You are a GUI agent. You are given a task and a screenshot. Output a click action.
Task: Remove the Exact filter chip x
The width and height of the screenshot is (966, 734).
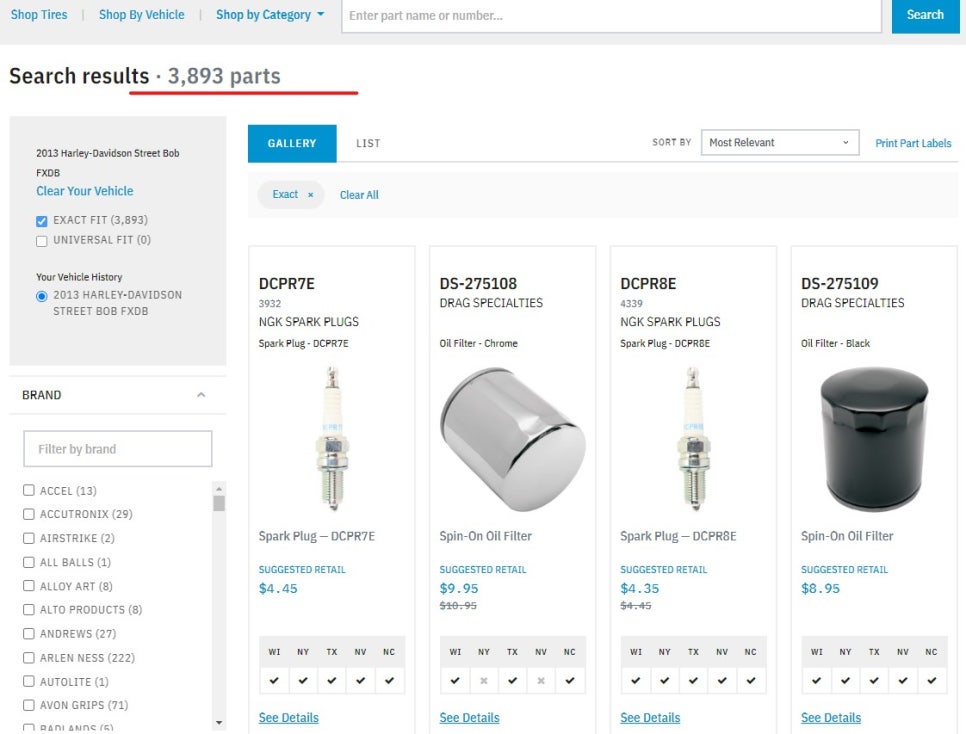tap(310, 195)
